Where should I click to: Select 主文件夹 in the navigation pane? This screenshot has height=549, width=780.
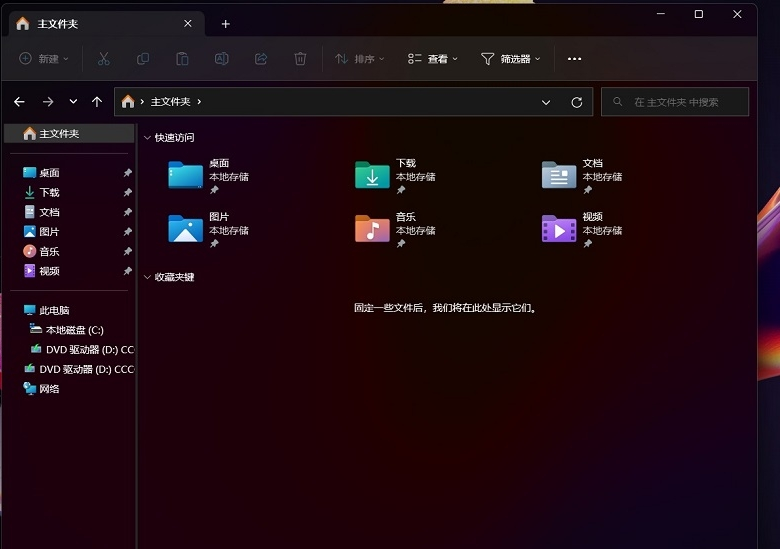coord(69,133)
